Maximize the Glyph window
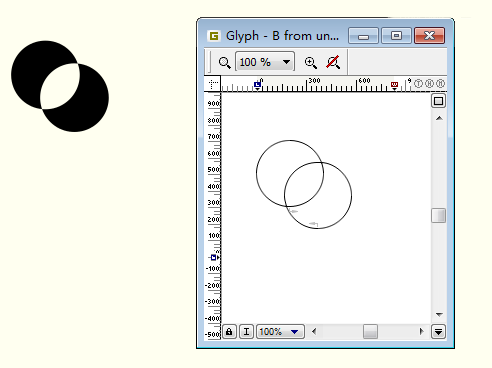 [x=396, y=36]
